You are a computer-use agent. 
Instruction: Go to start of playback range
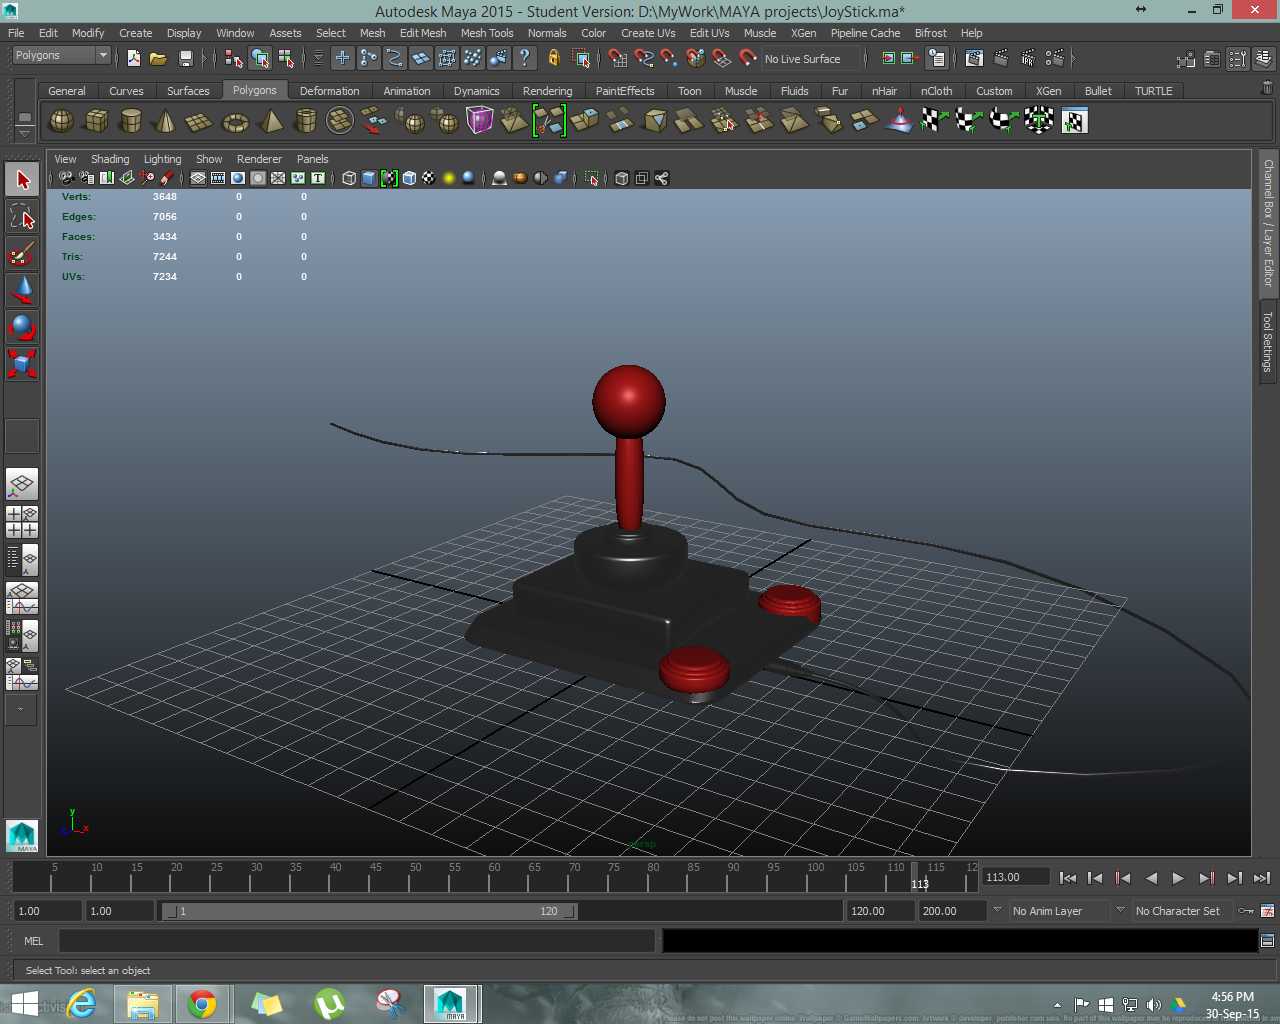click(1068, 878)
